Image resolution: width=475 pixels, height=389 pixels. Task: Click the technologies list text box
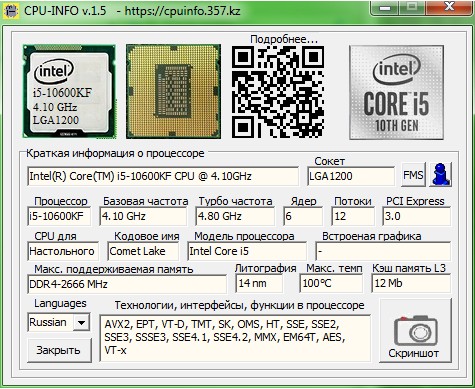point(235,338)
